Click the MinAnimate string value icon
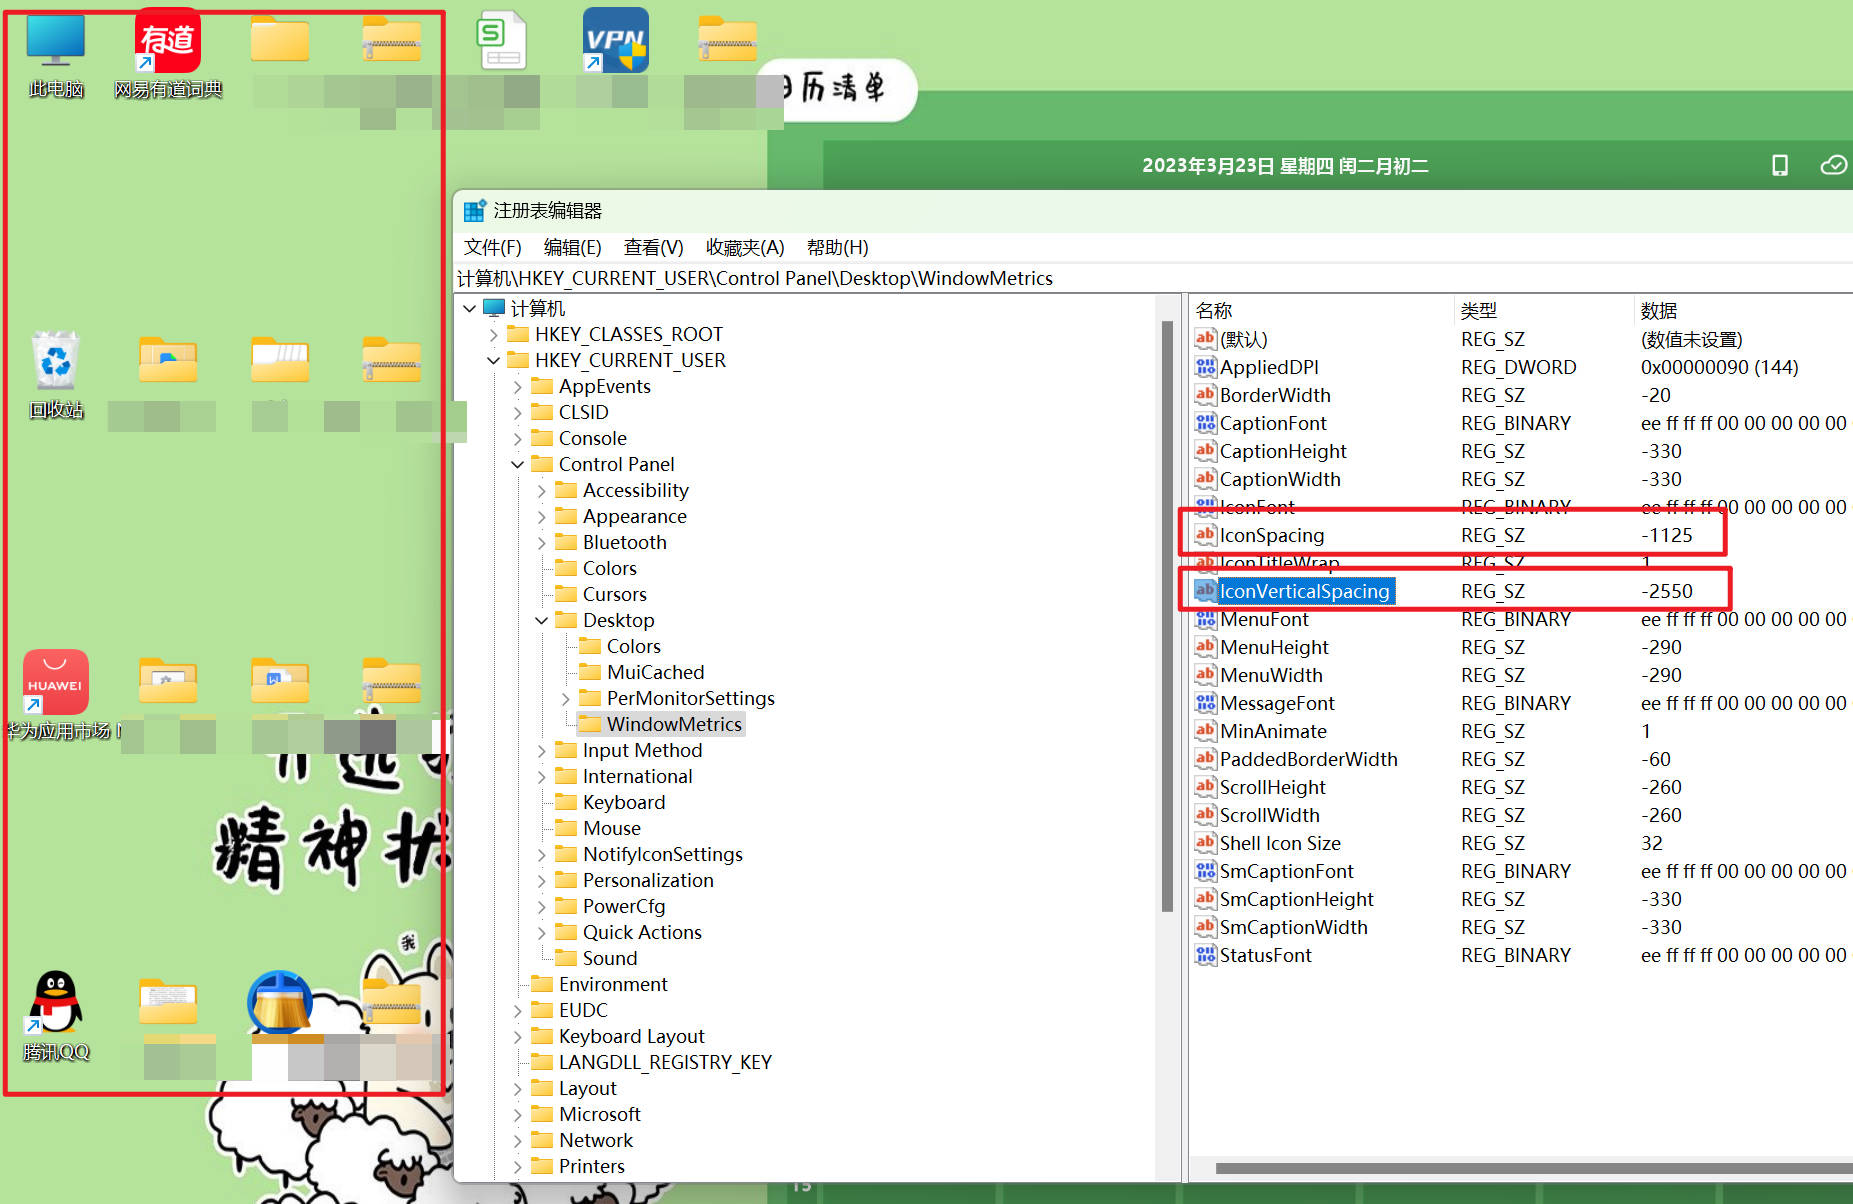Viewport: 1853px width, 1204px height. [1206, 731]
